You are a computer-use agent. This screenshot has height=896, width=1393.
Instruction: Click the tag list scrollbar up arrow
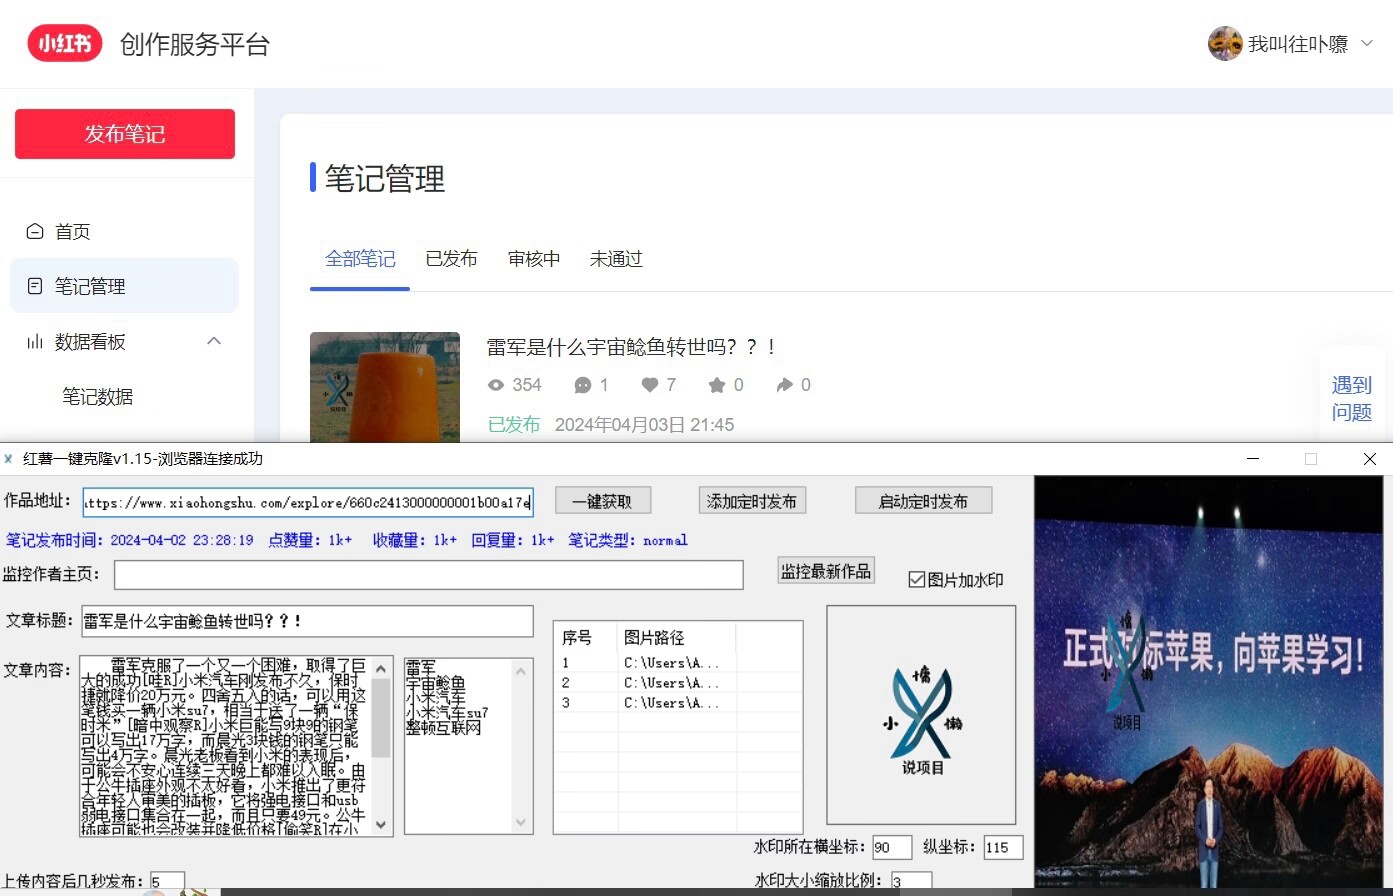522,670
